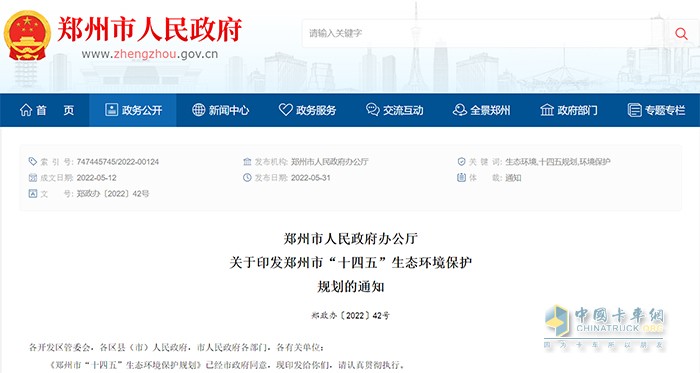Click title line 关于印发郑州市“十四五”生态环境保护
This screenshot has width=700, height=373.
coord(350,262)
